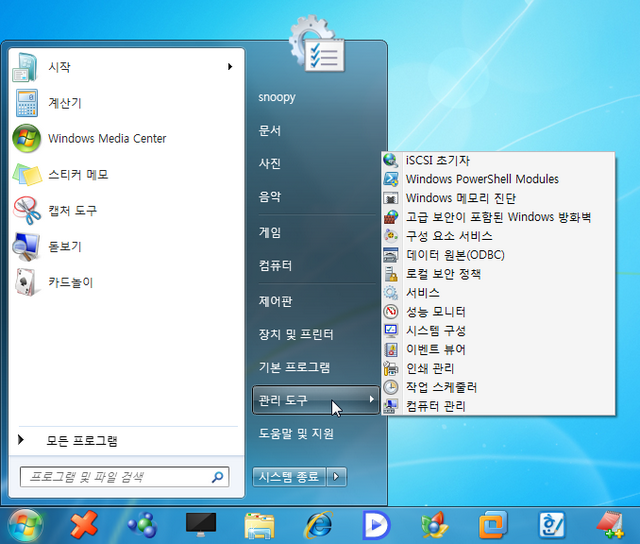Open the red notepad plus taskbar icon
Screen dimensions: 640x544
pos(610,525)
